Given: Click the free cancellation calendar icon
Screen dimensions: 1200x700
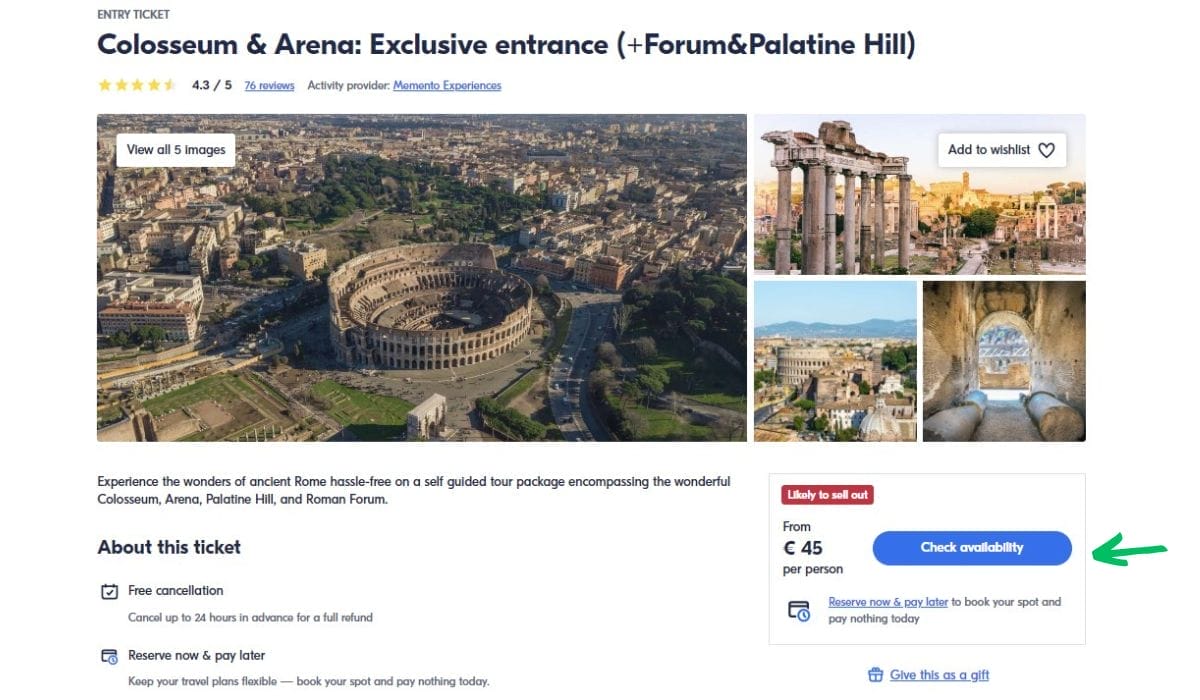Looking at the screenshot, I should point(110,591).
